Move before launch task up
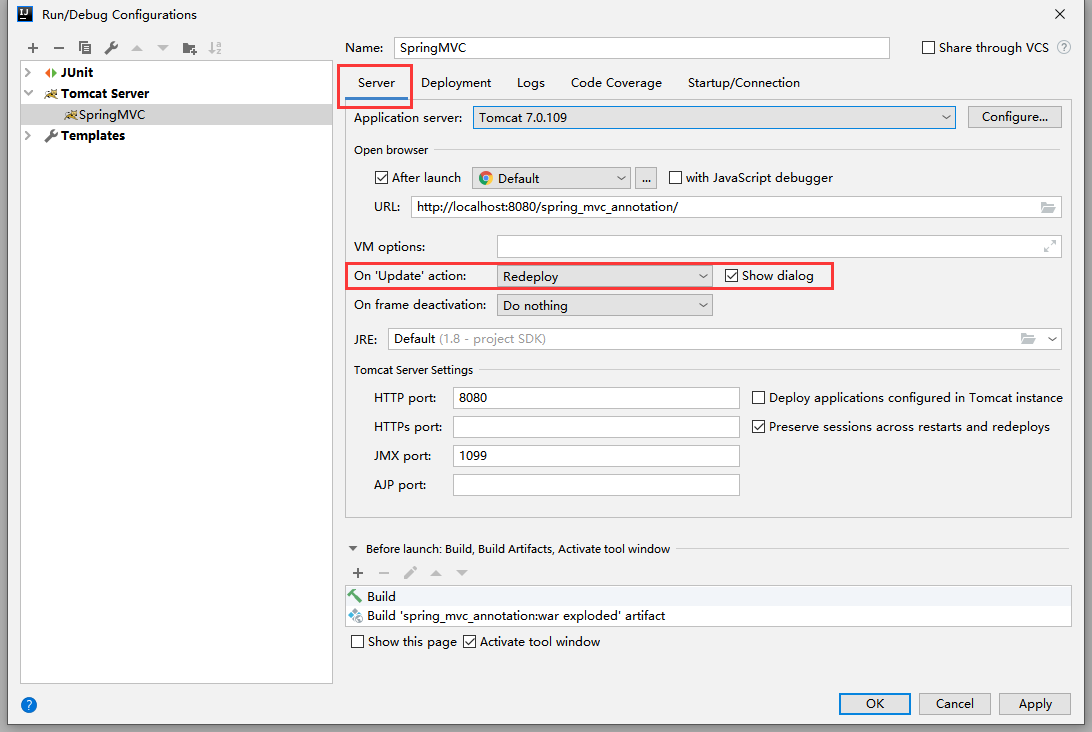This screenshot has width=1092, height=732. click(436, 573)
